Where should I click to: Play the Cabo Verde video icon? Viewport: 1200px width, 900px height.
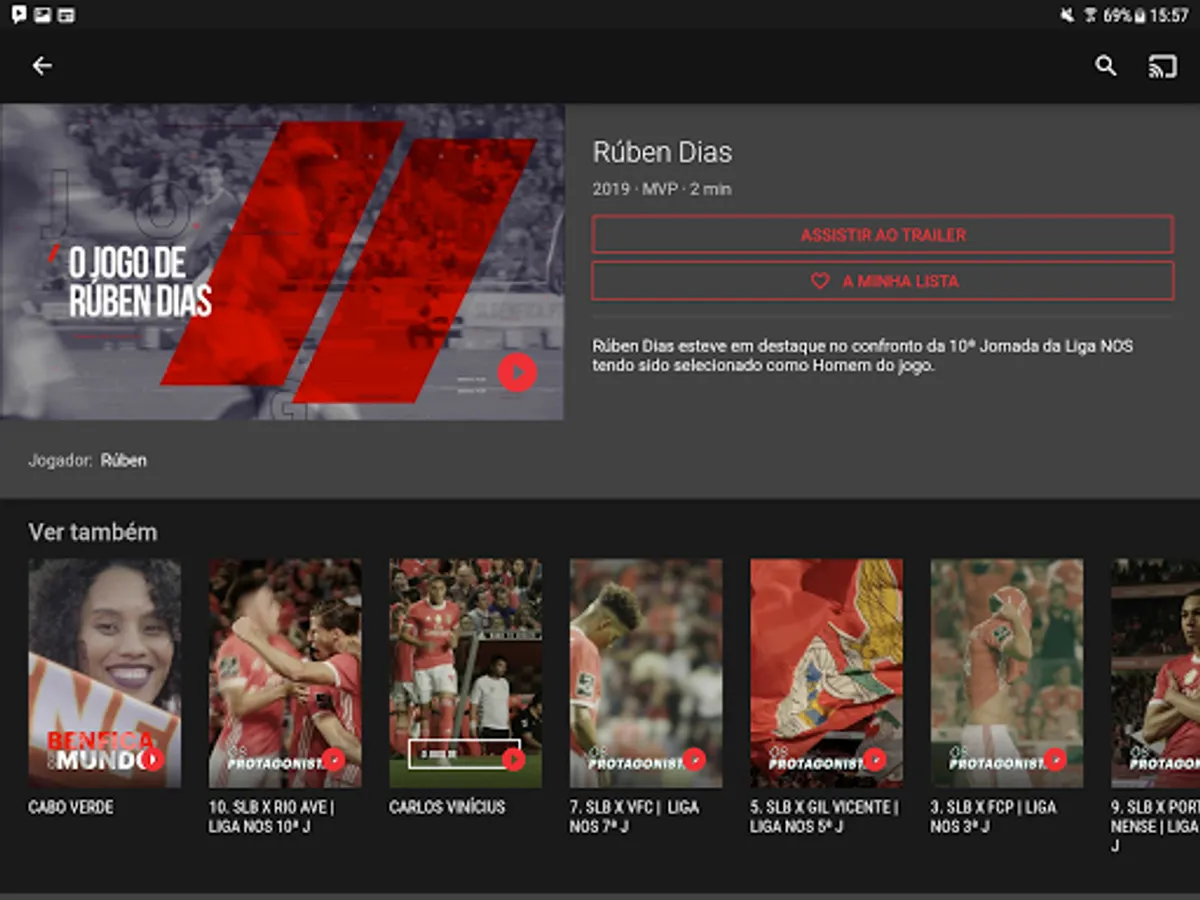[x=152, y=760]
